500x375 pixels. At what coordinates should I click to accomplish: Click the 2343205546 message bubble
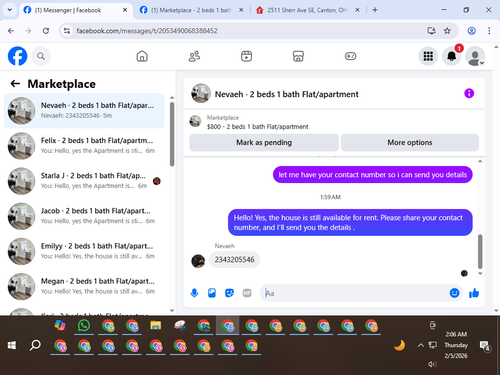234,260
